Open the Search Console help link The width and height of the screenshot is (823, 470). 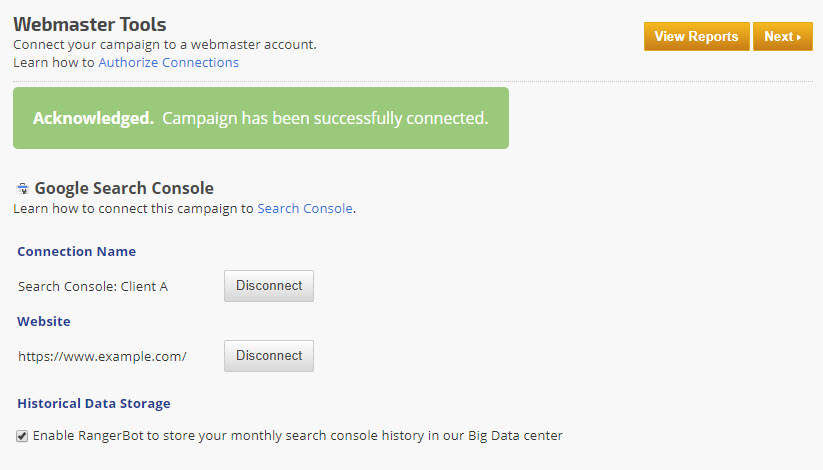point(305,209)
